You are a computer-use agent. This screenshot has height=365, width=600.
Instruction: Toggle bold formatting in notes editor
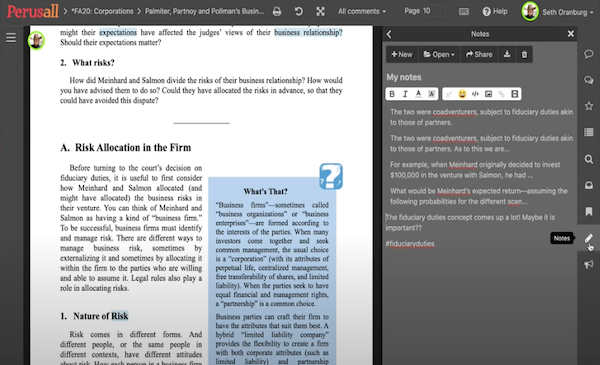pos(392,94)
